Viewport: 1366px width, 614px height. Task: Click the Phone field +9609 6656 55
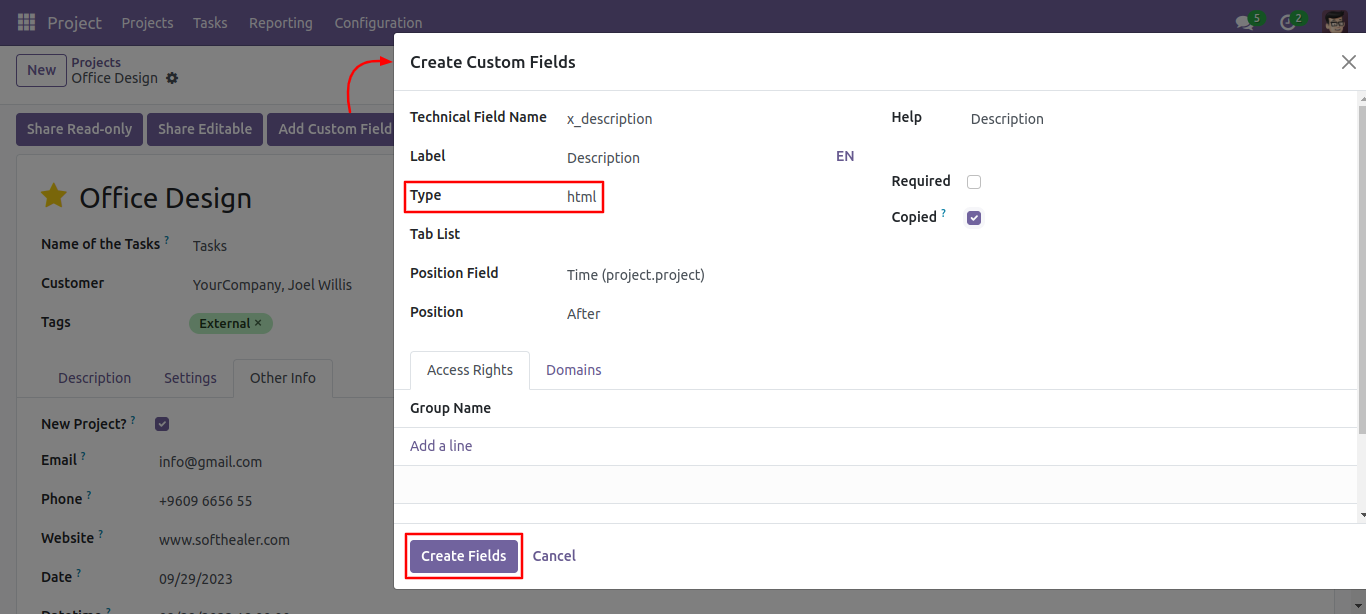205,501
